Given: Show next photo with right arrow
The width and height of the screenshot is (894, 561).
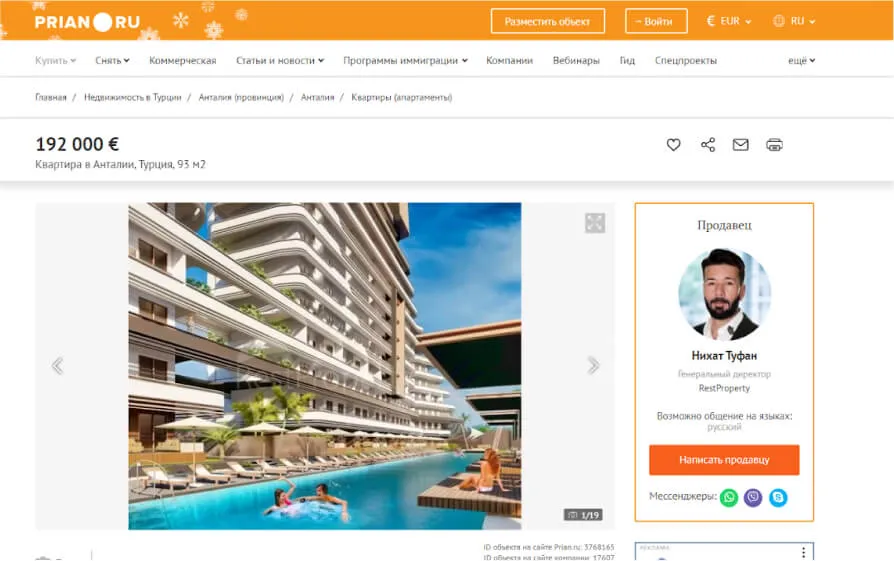Looking at the screenshot, I should pyautogui.click(x=593, y=366).
